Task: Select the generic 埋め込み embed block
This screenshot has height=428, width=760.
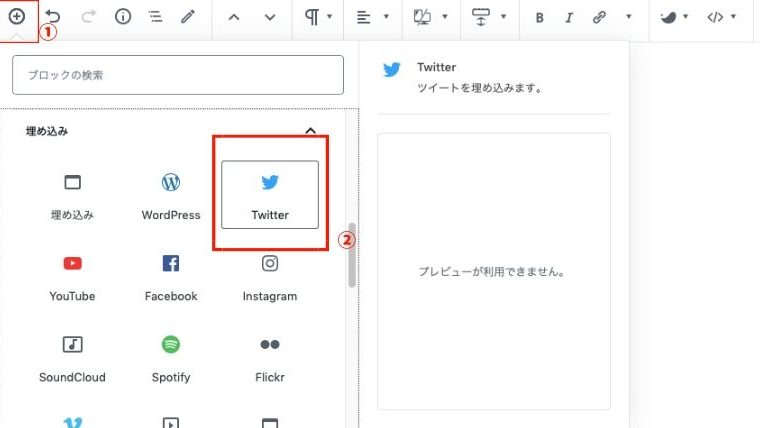Action: click(72, 195)
